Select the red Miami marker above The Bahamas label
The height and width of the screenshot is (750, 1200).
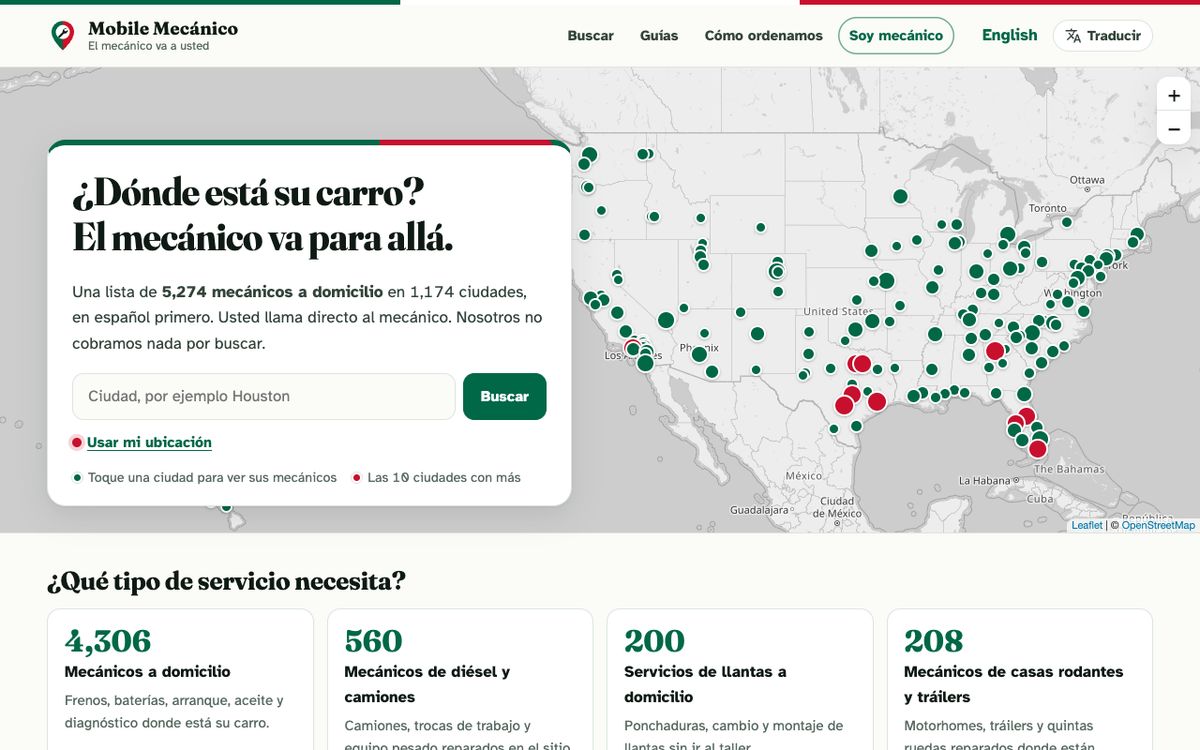coord(1038,449)
